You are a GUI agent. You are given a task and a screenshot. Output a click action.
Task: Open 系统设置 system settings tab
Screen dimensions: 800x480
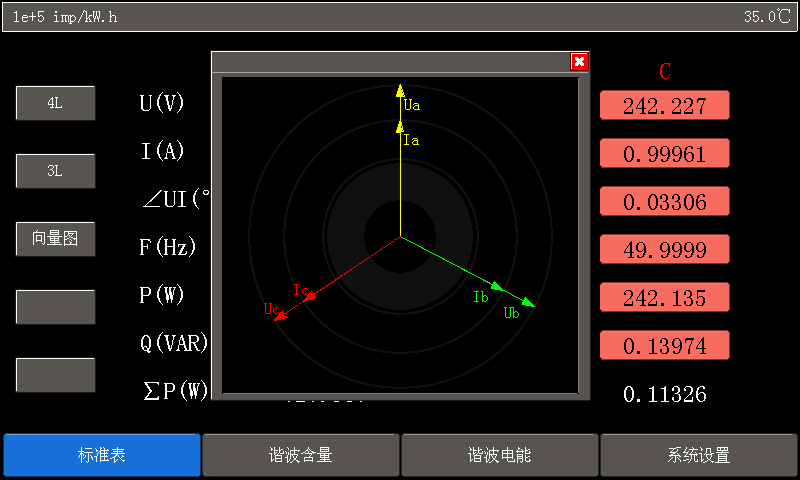click(x=698, y=455)
